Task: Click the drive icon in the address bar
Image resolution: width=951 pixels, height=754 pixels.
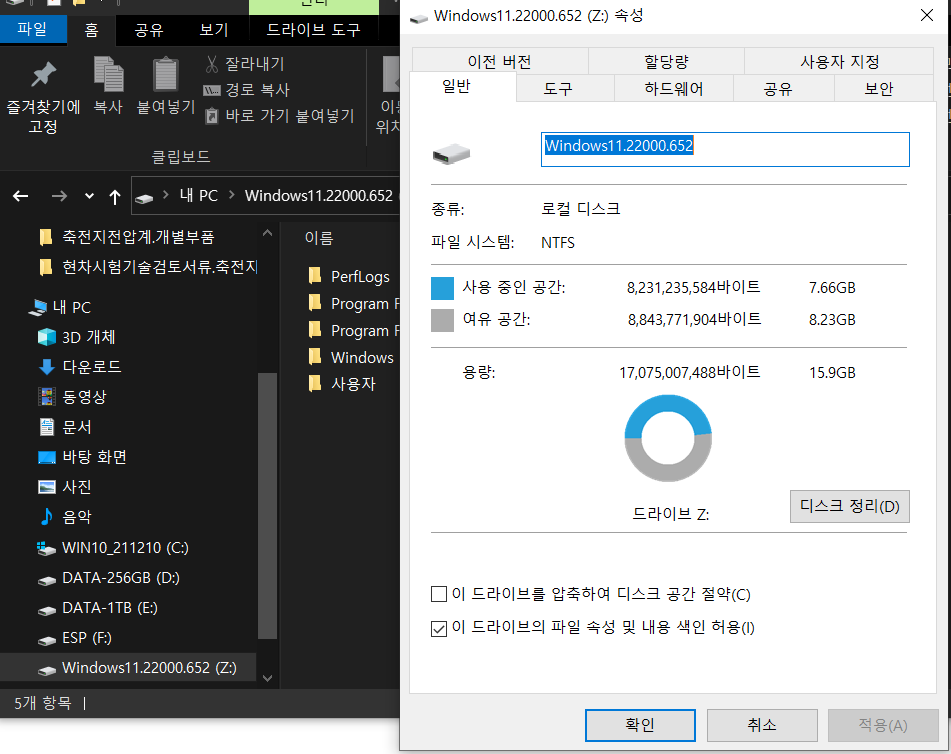Action: pyautogui.click(x=144, y=198)
